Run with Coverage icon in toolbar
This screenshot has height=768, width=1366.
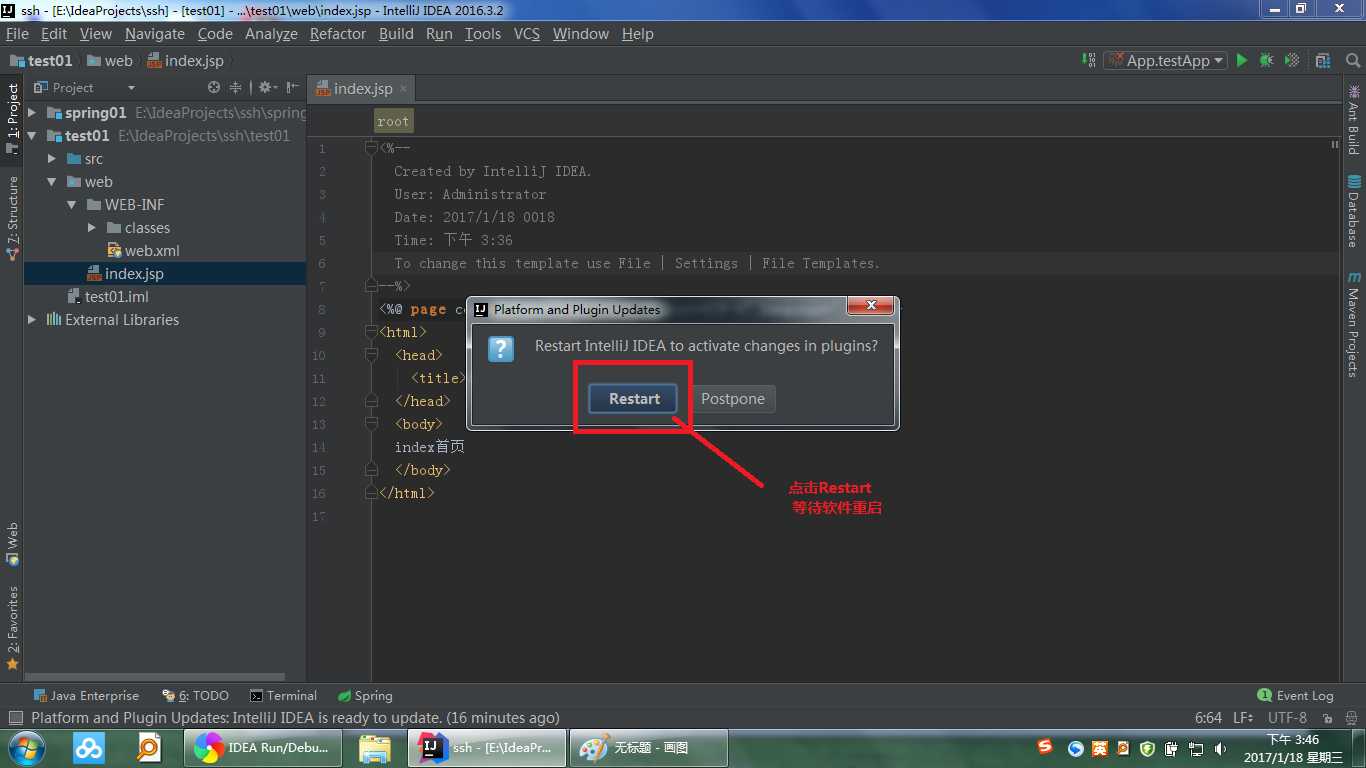coord(1291,60)
